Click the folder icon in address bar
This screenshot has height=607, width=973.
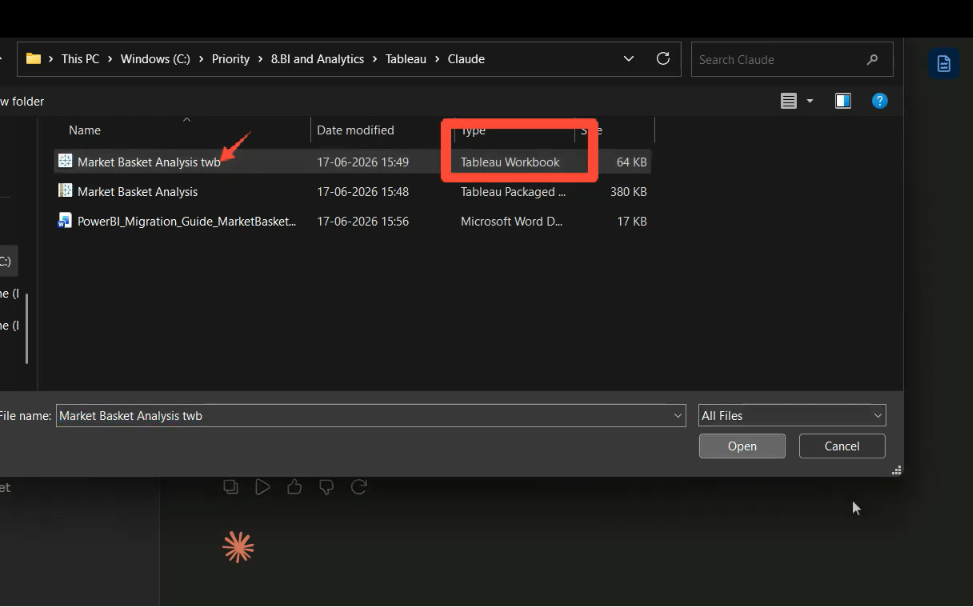coord(34,59)
